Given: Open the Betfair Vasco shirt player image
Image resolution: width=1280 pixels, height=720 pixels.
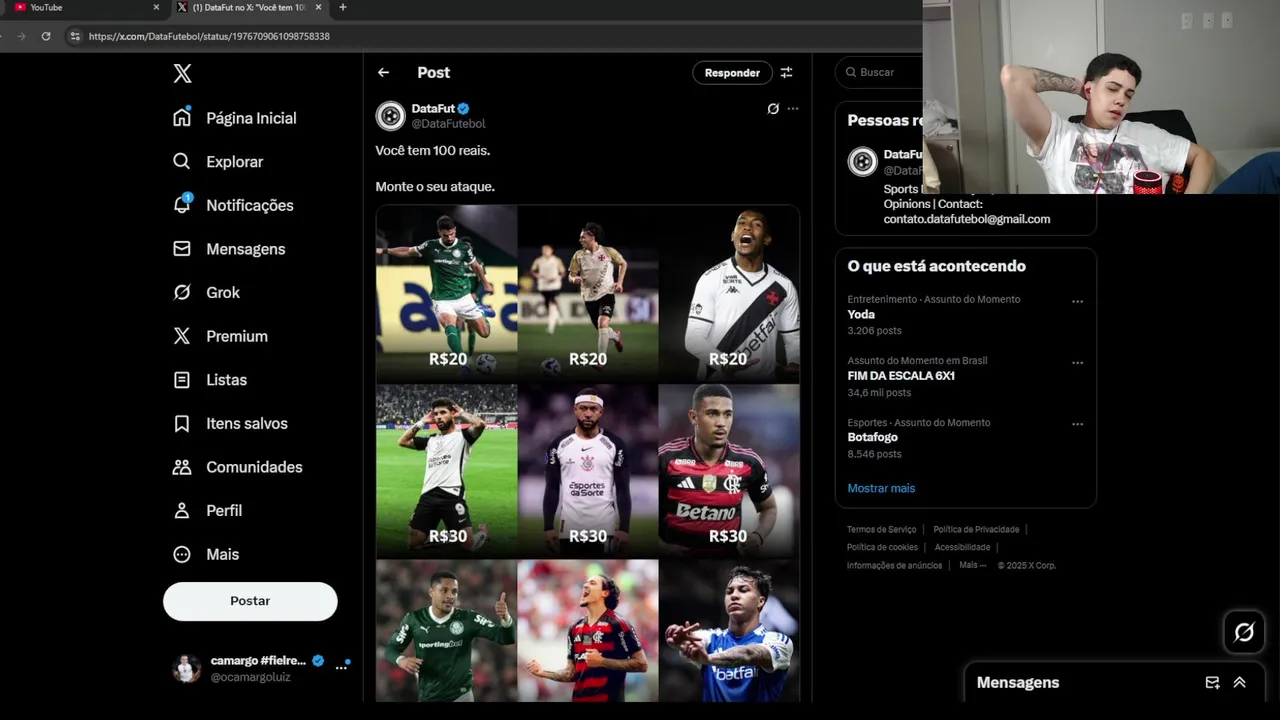Looking at the screenshot, I should tap(729, 293).
